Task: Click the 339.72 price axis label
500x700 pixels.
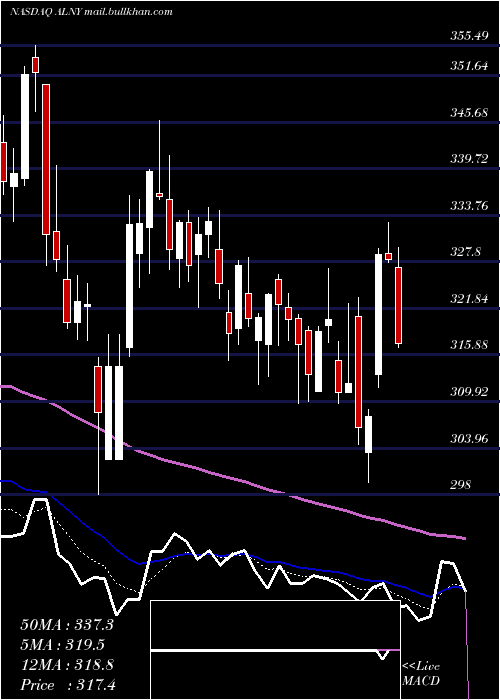Action: tap(469, 159)
